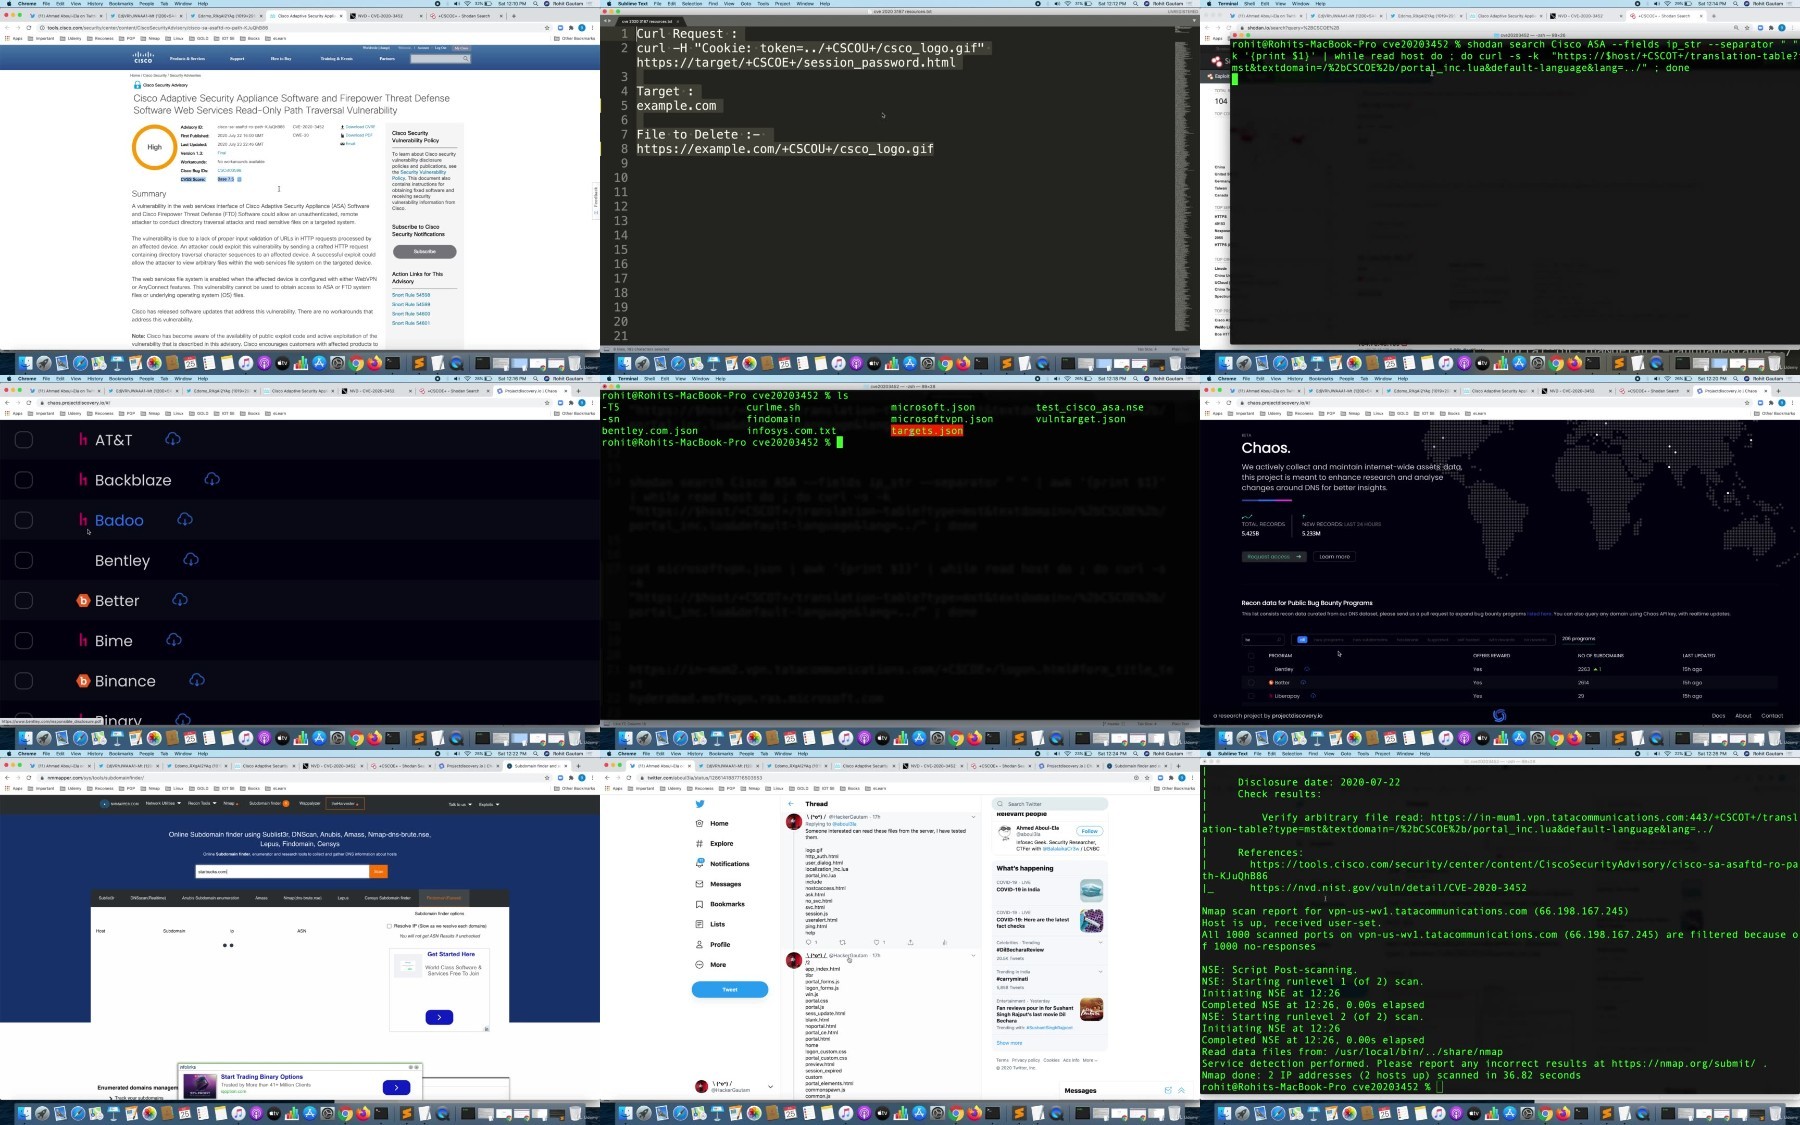Open the Shell menu above the targets.json terminal
1800x1125 pixels.
pos(648,379)
